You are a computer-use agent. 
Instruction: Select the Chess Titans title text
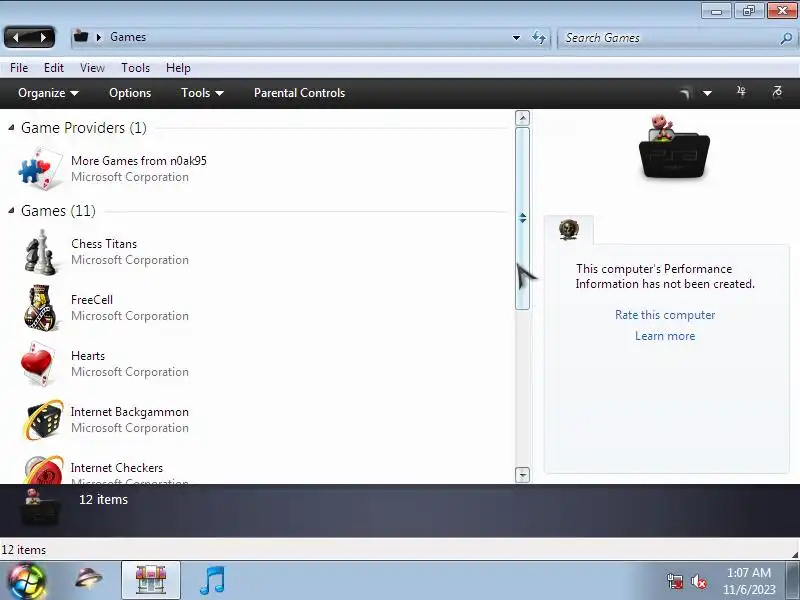point(104,244)
